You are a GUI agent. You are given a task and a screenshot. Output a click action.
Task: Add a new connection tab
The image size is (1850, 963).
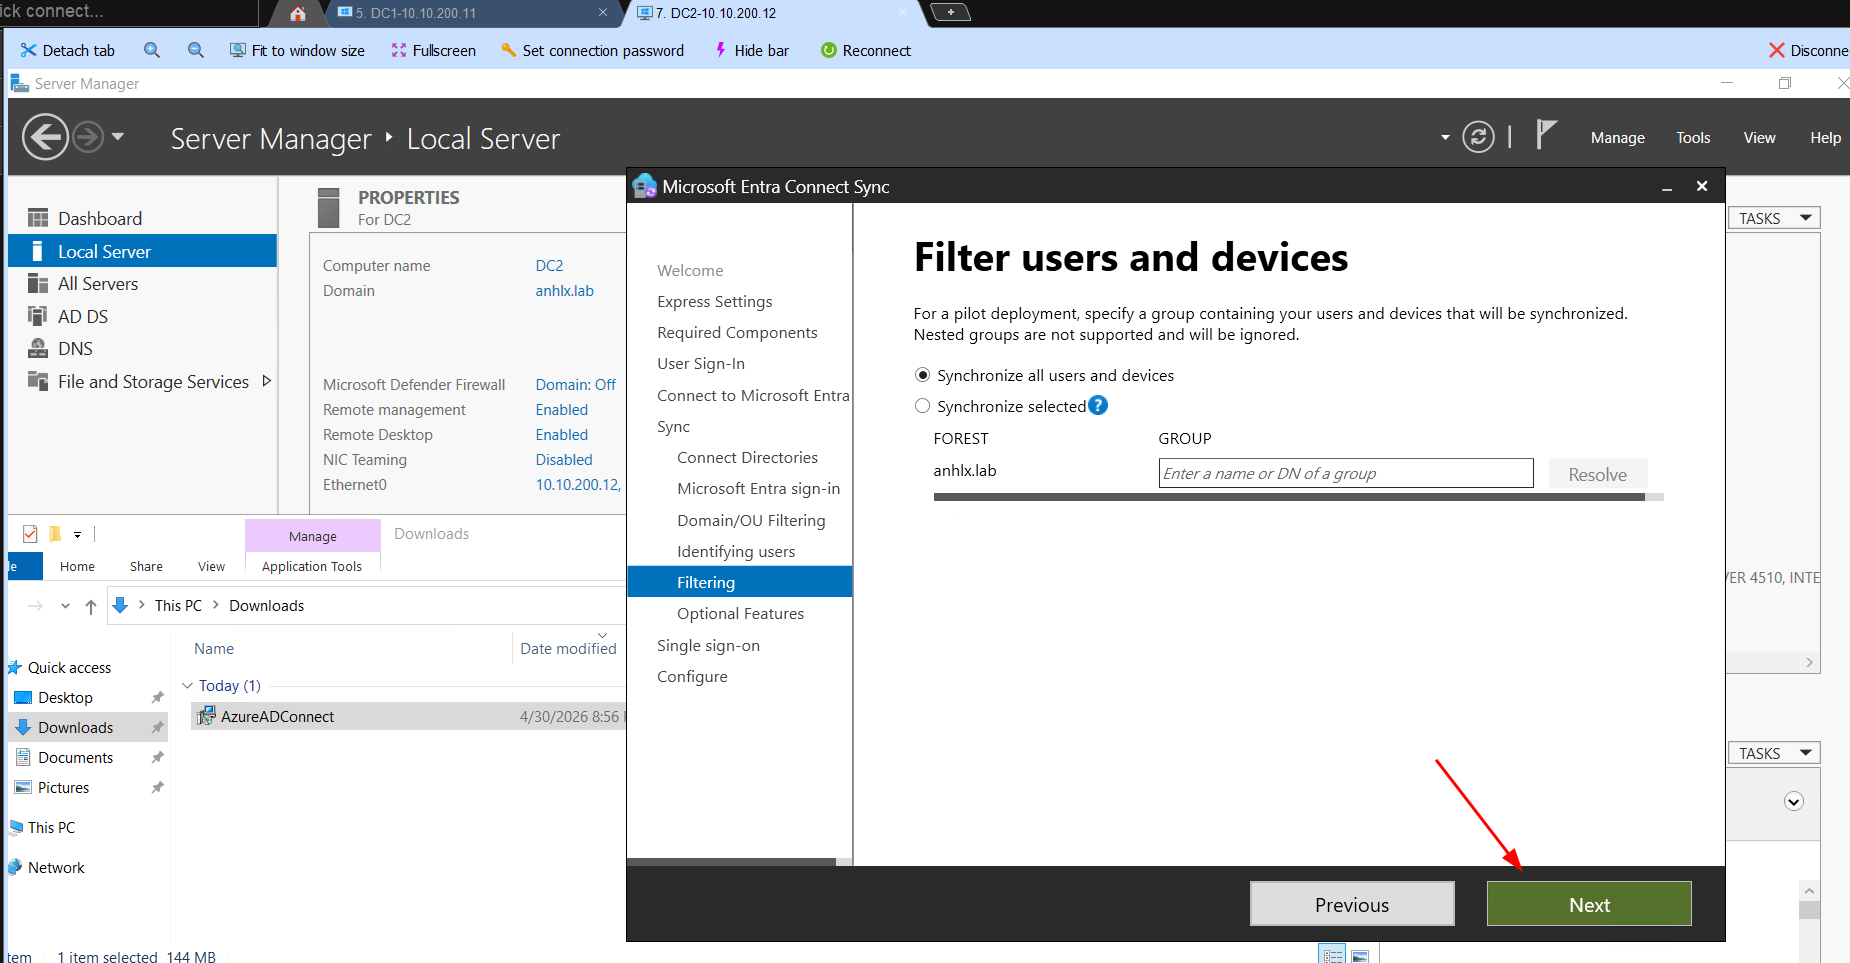click(950, 12)
